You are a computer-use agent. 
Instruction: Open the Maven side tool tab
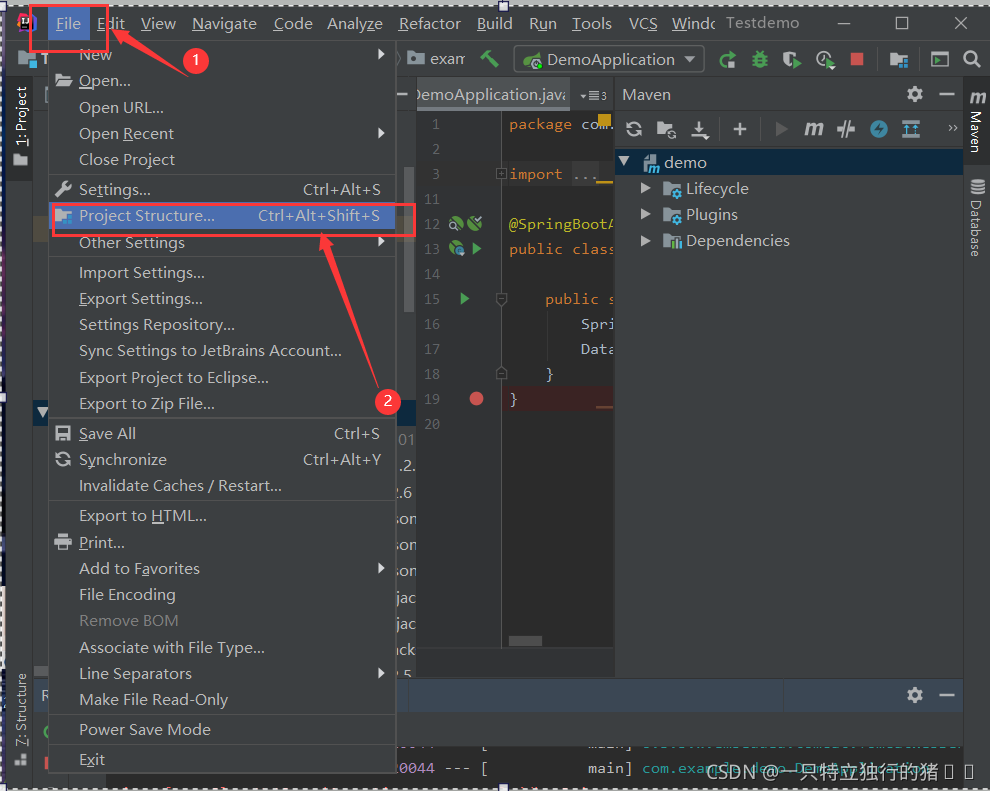click(x=976, y=121)
